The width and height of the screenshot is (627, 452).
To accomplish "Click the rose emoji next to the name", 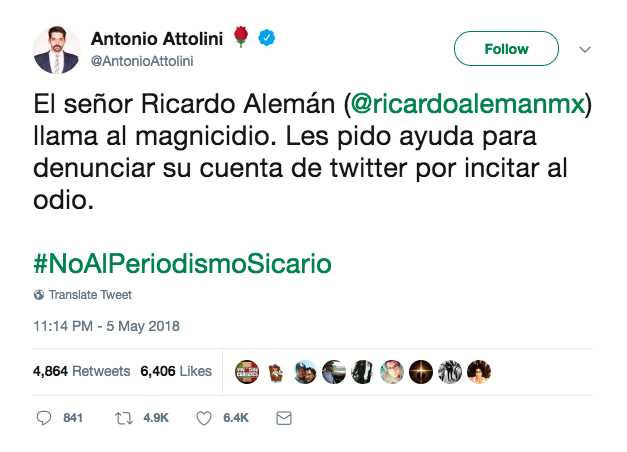I will [241, 38].
